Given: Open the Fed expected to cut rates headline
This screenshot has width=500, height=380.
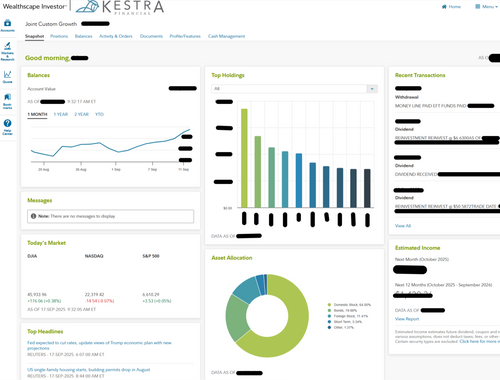Looking at the screenshot, I should [x=99, y=345].
